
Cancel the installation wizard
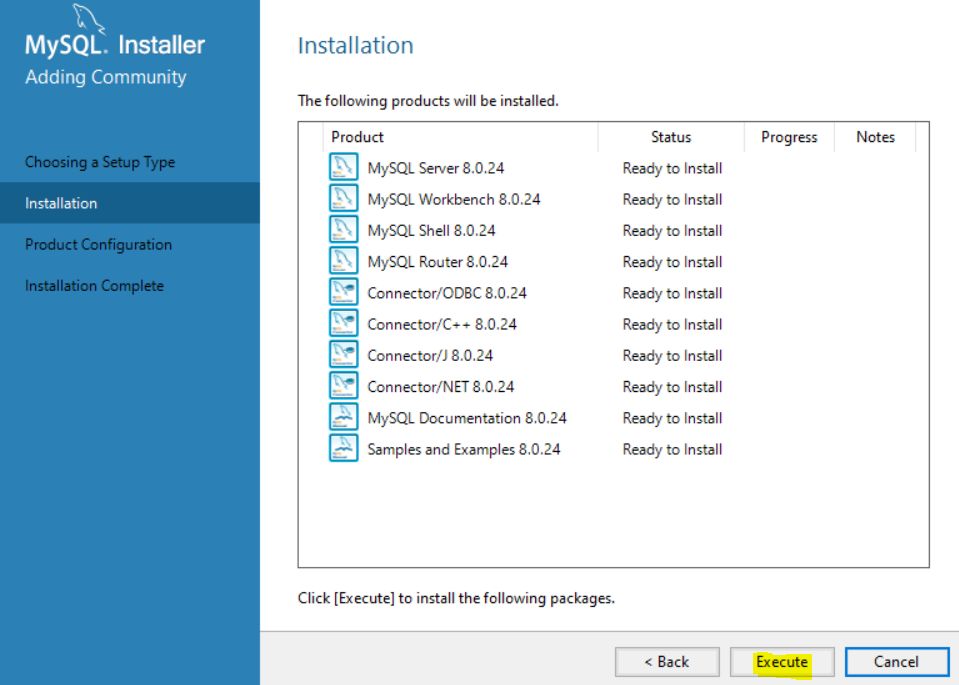tap(897, 662)
